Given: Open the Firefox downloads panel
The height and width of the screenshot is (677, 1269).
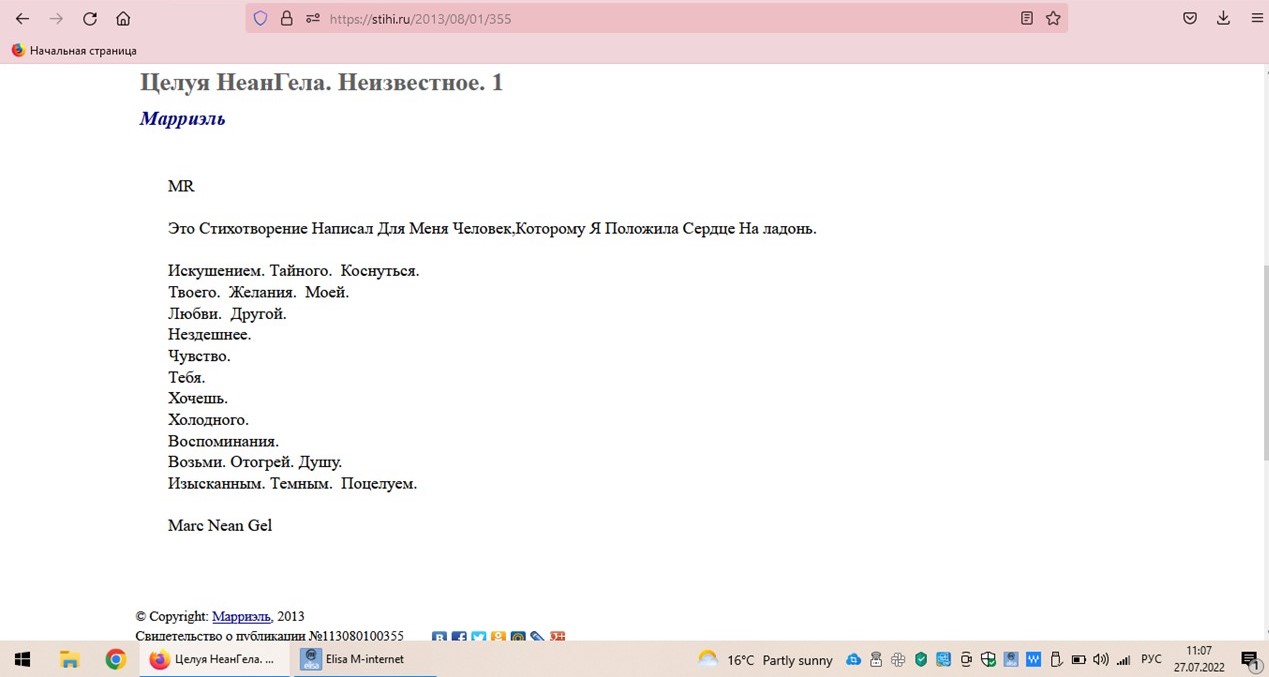Looking at the screenshot, I should pyautogui.click(x=1223, y=18).
